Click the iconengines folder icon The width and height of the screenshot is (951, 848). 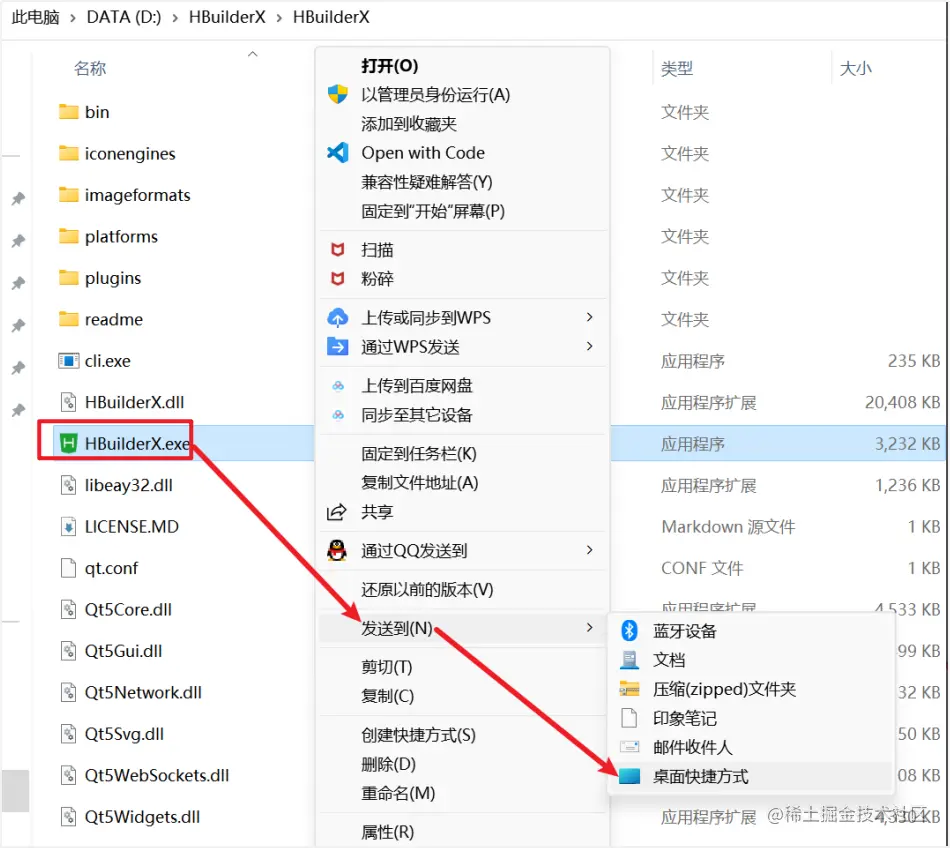click(69, 153)
